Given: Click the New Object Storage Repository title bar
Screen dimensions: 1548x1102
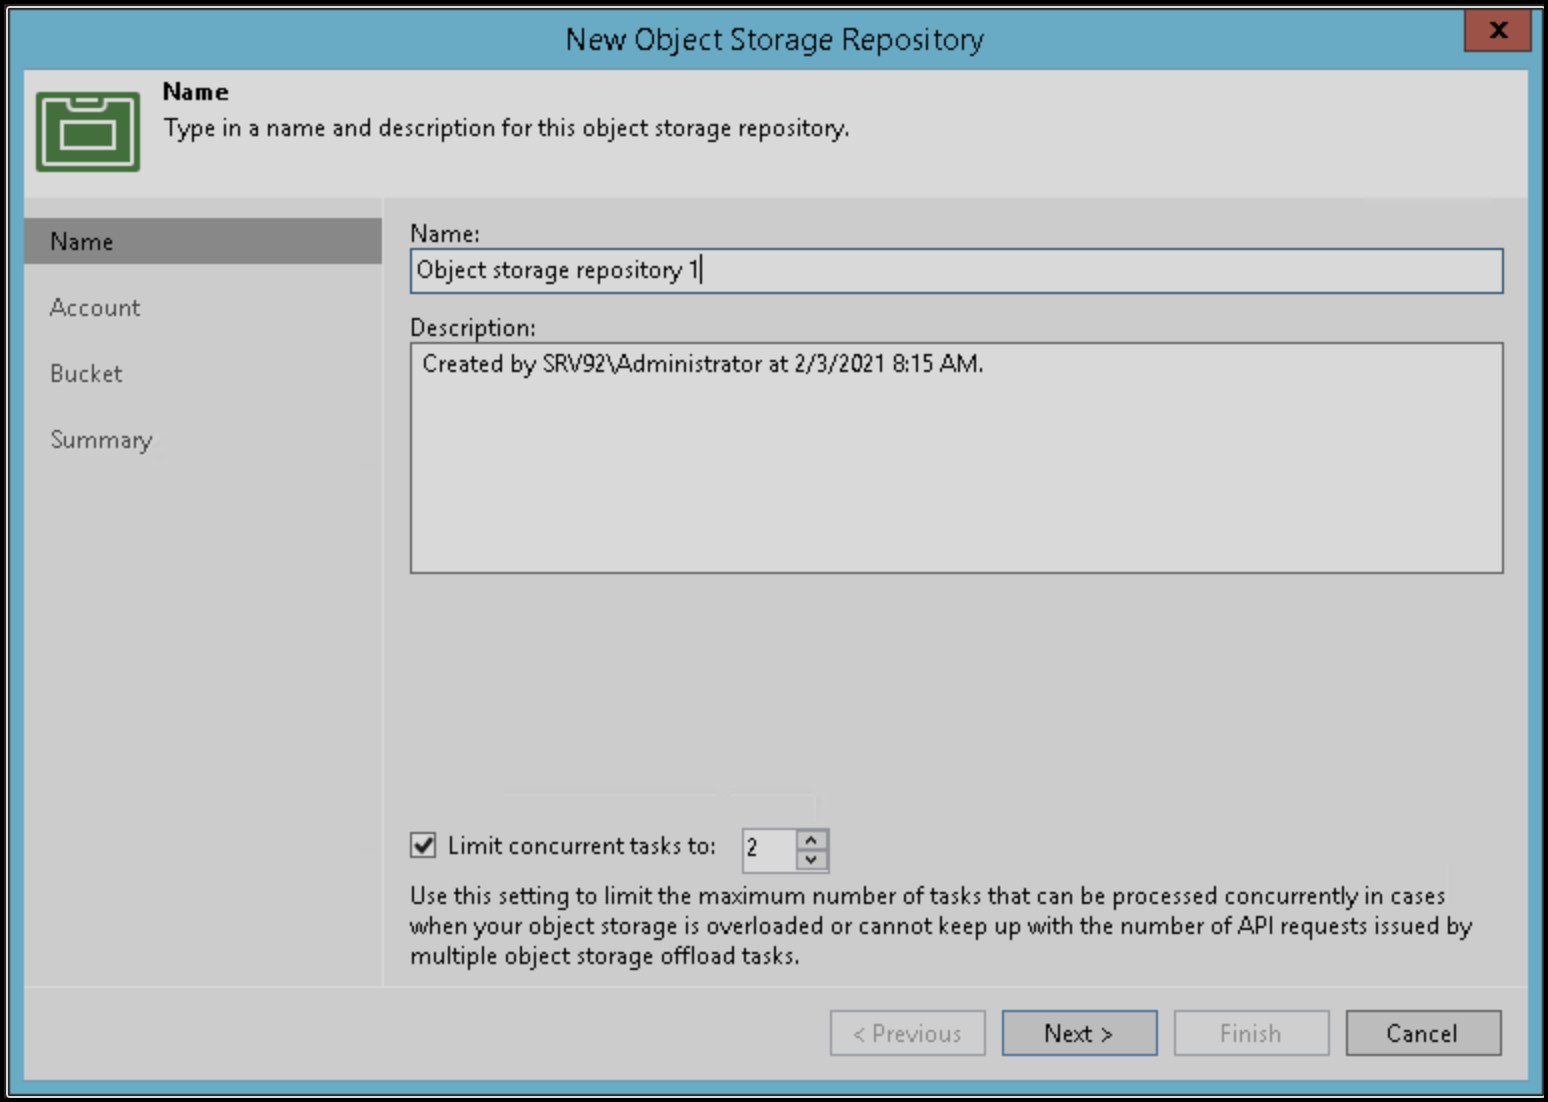Looking at the screenshot, I should point(774,39).
